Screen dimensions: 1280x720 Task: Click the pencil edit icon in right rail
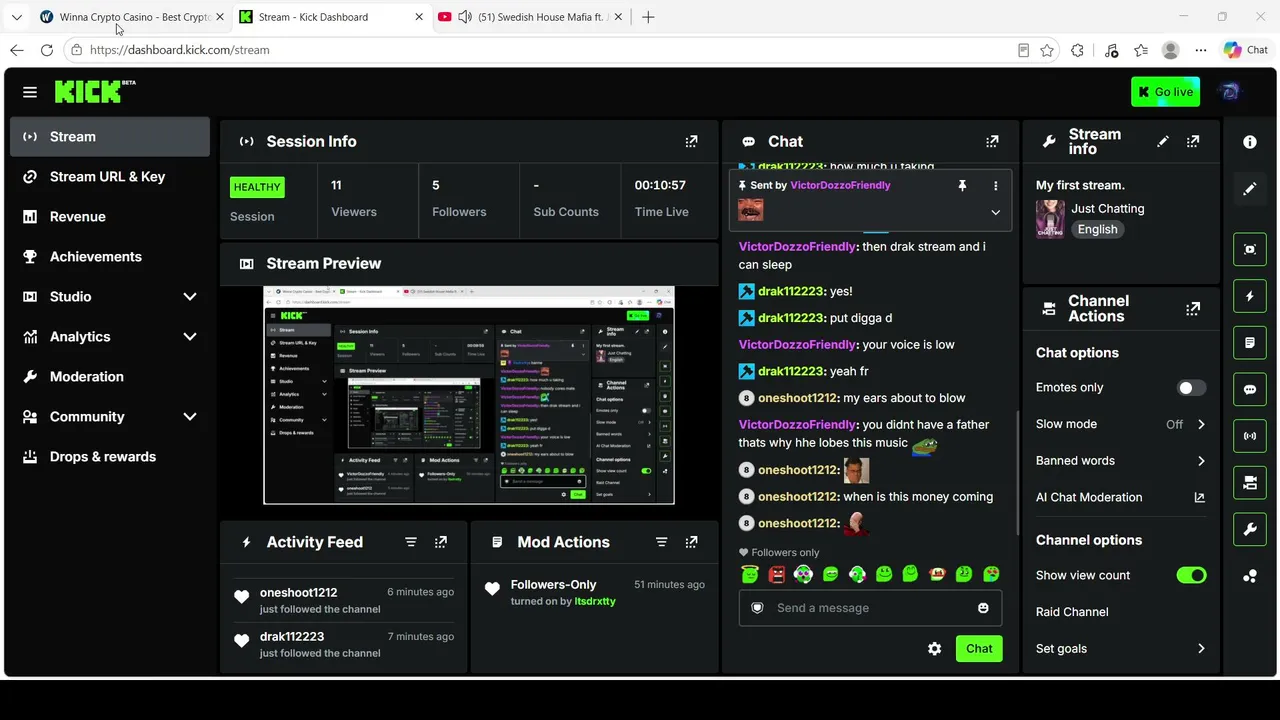[1250, 189]
